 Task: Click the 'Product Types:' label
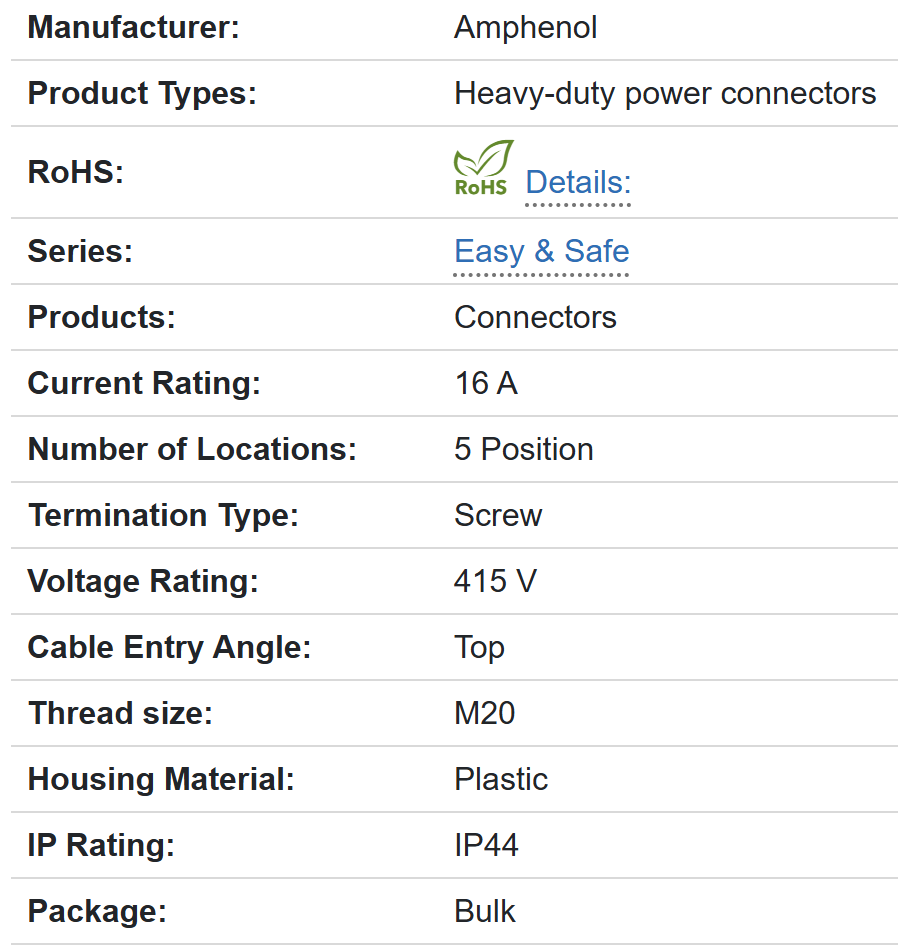point(142,94)
